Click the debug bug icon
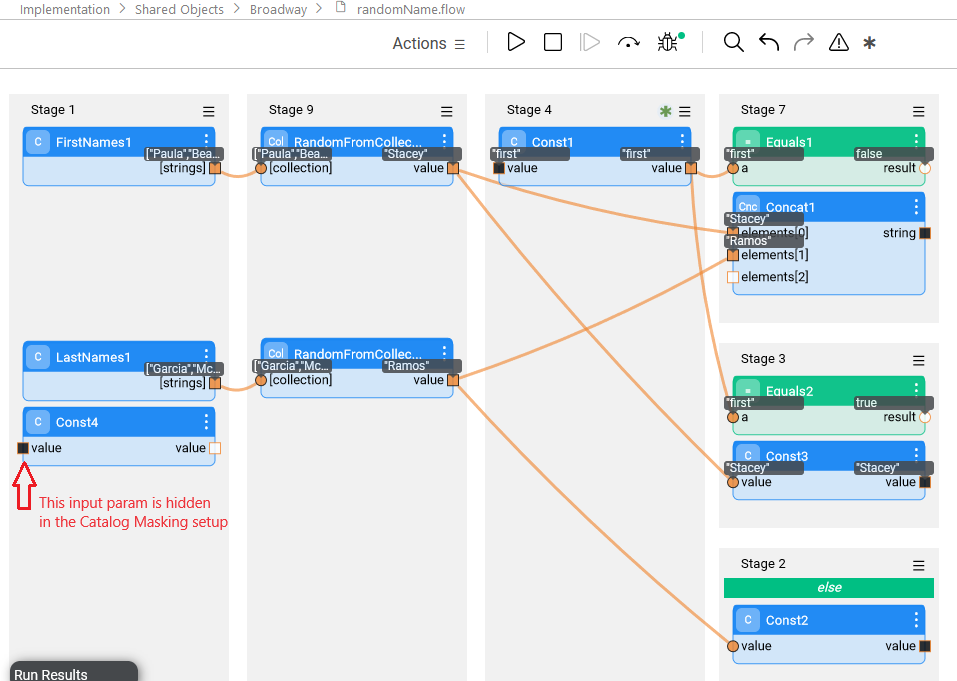Screen dimensions: 957x681 pyautogui.click(x=667, y=42)
